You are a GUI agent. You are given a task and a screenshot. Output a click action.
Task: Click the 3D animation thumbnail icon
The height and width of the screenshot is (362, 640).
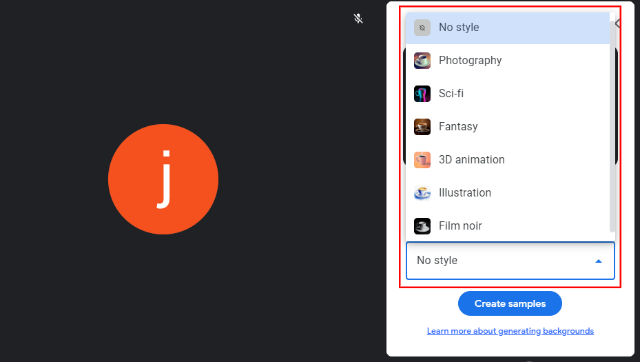[422, 160]
